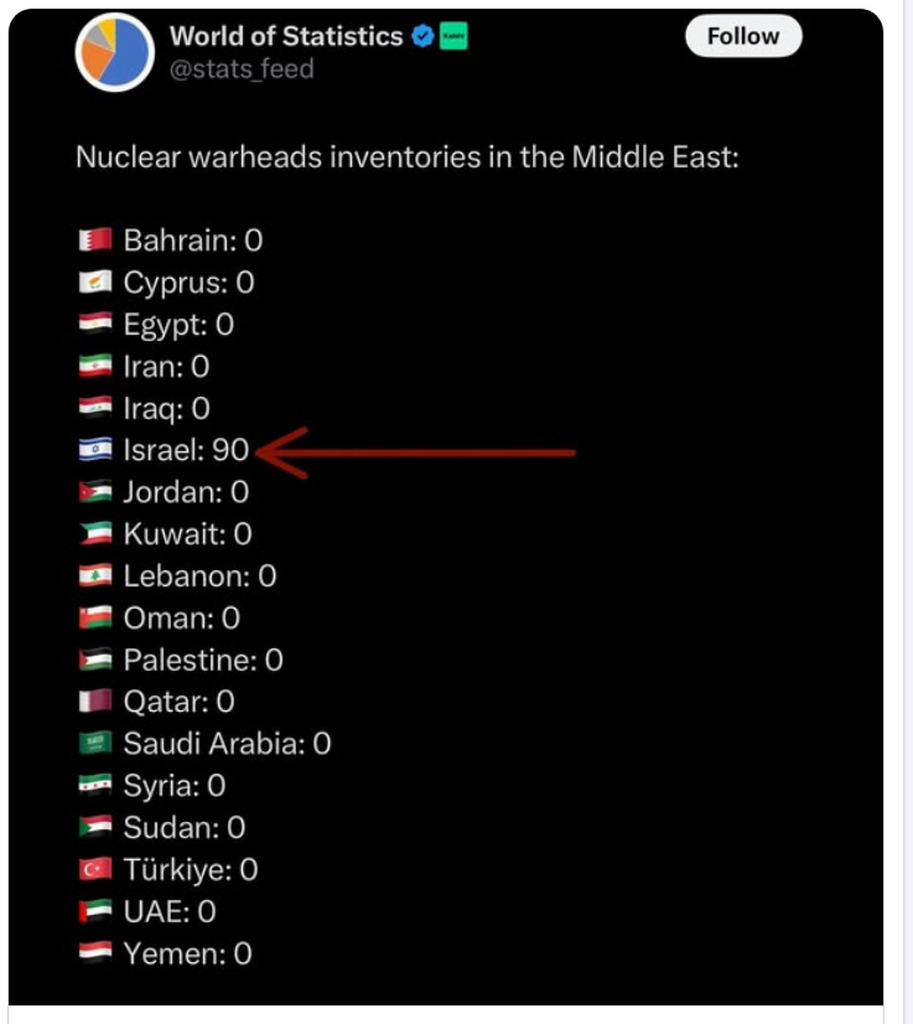This screenshot has height=1024, width=913.
Task: Click the red arrow pointing at Israel
Action: 420,453
